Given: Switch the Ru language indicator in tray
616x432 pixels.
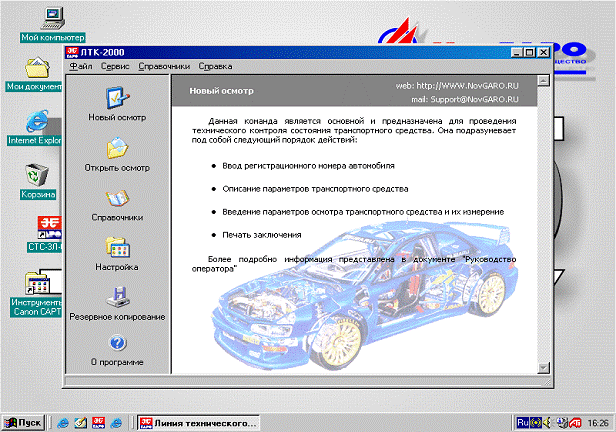Looking at the screenshot, I should click(522, 422).
